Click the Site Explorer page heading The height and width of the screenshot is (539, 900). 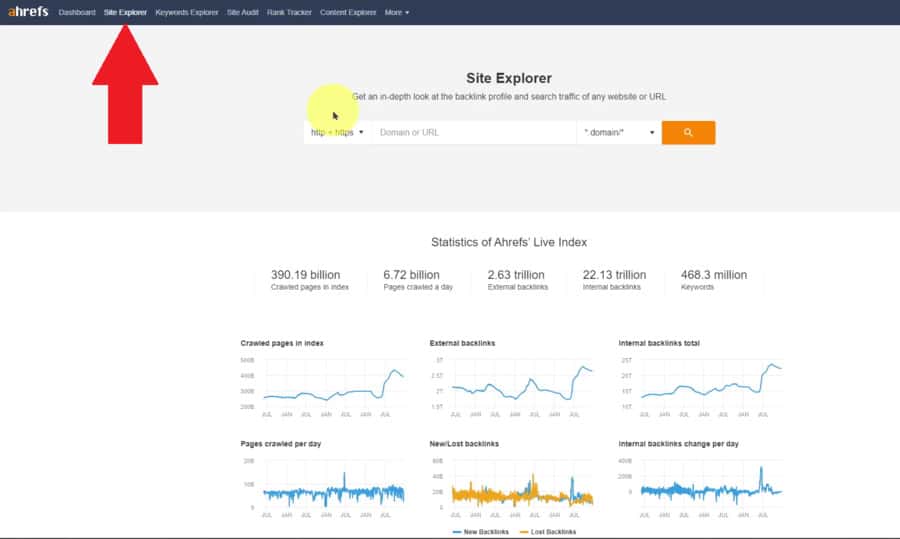tap(509, 78)
